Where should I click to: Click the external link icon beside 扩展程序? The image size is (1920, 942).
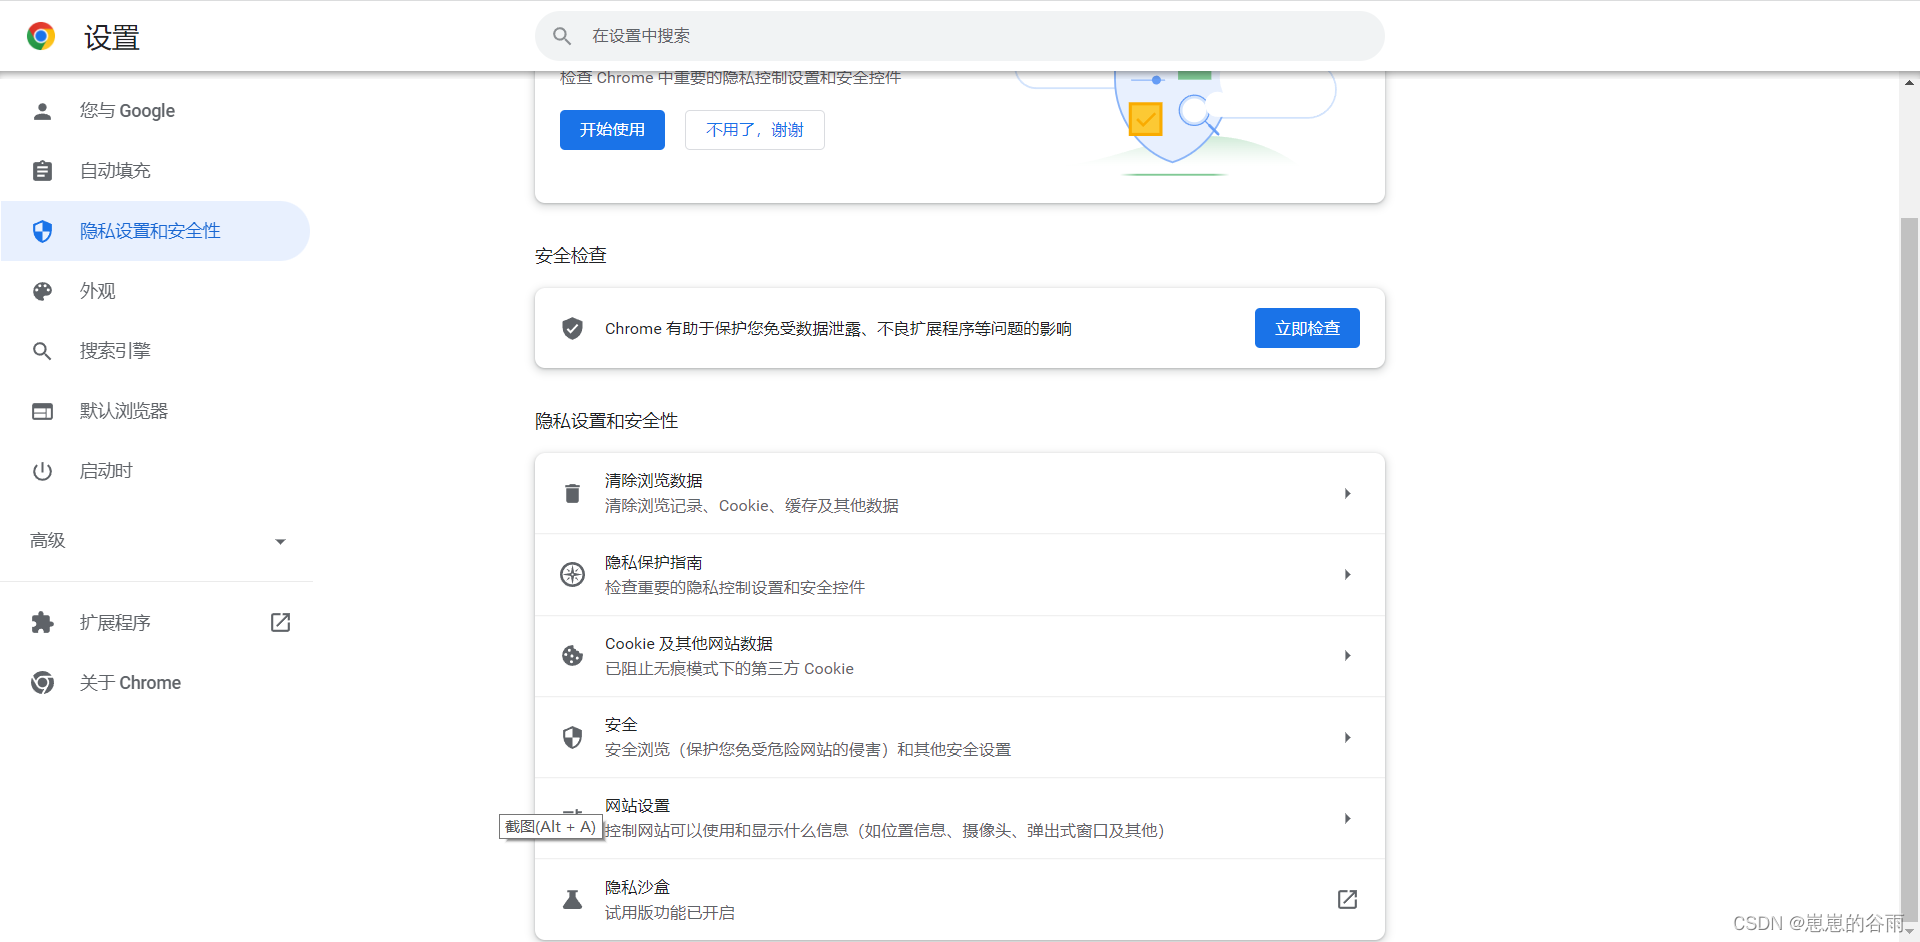pyautogui.click(x=280, y=623)
